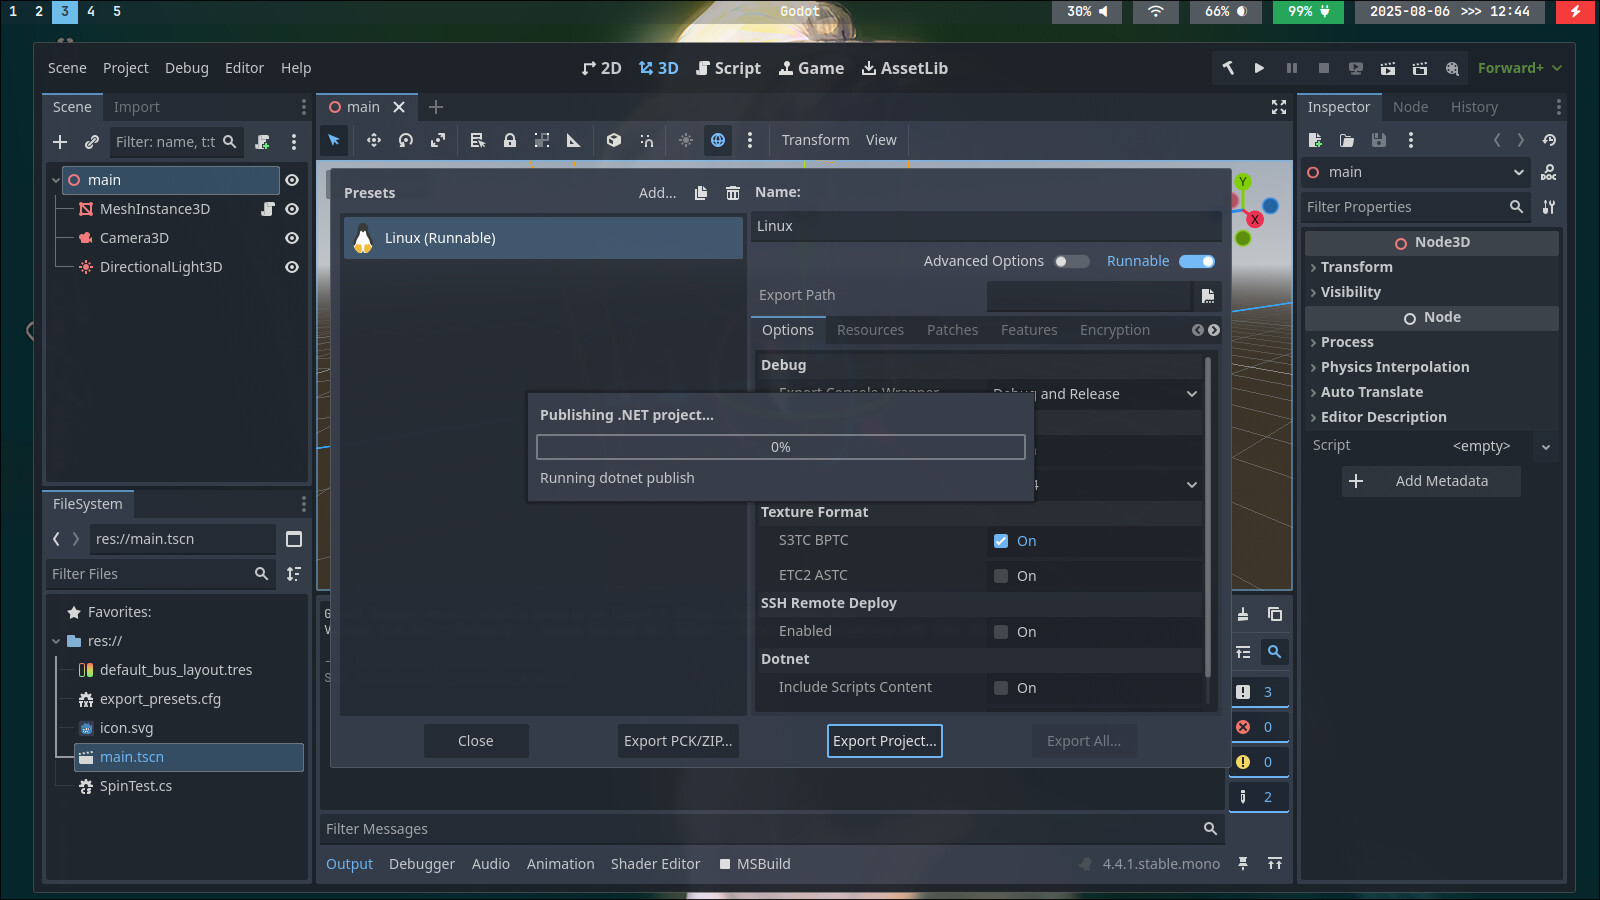
Task: Hide the Camera3D node with eye icon
Action: pos(292,238)
